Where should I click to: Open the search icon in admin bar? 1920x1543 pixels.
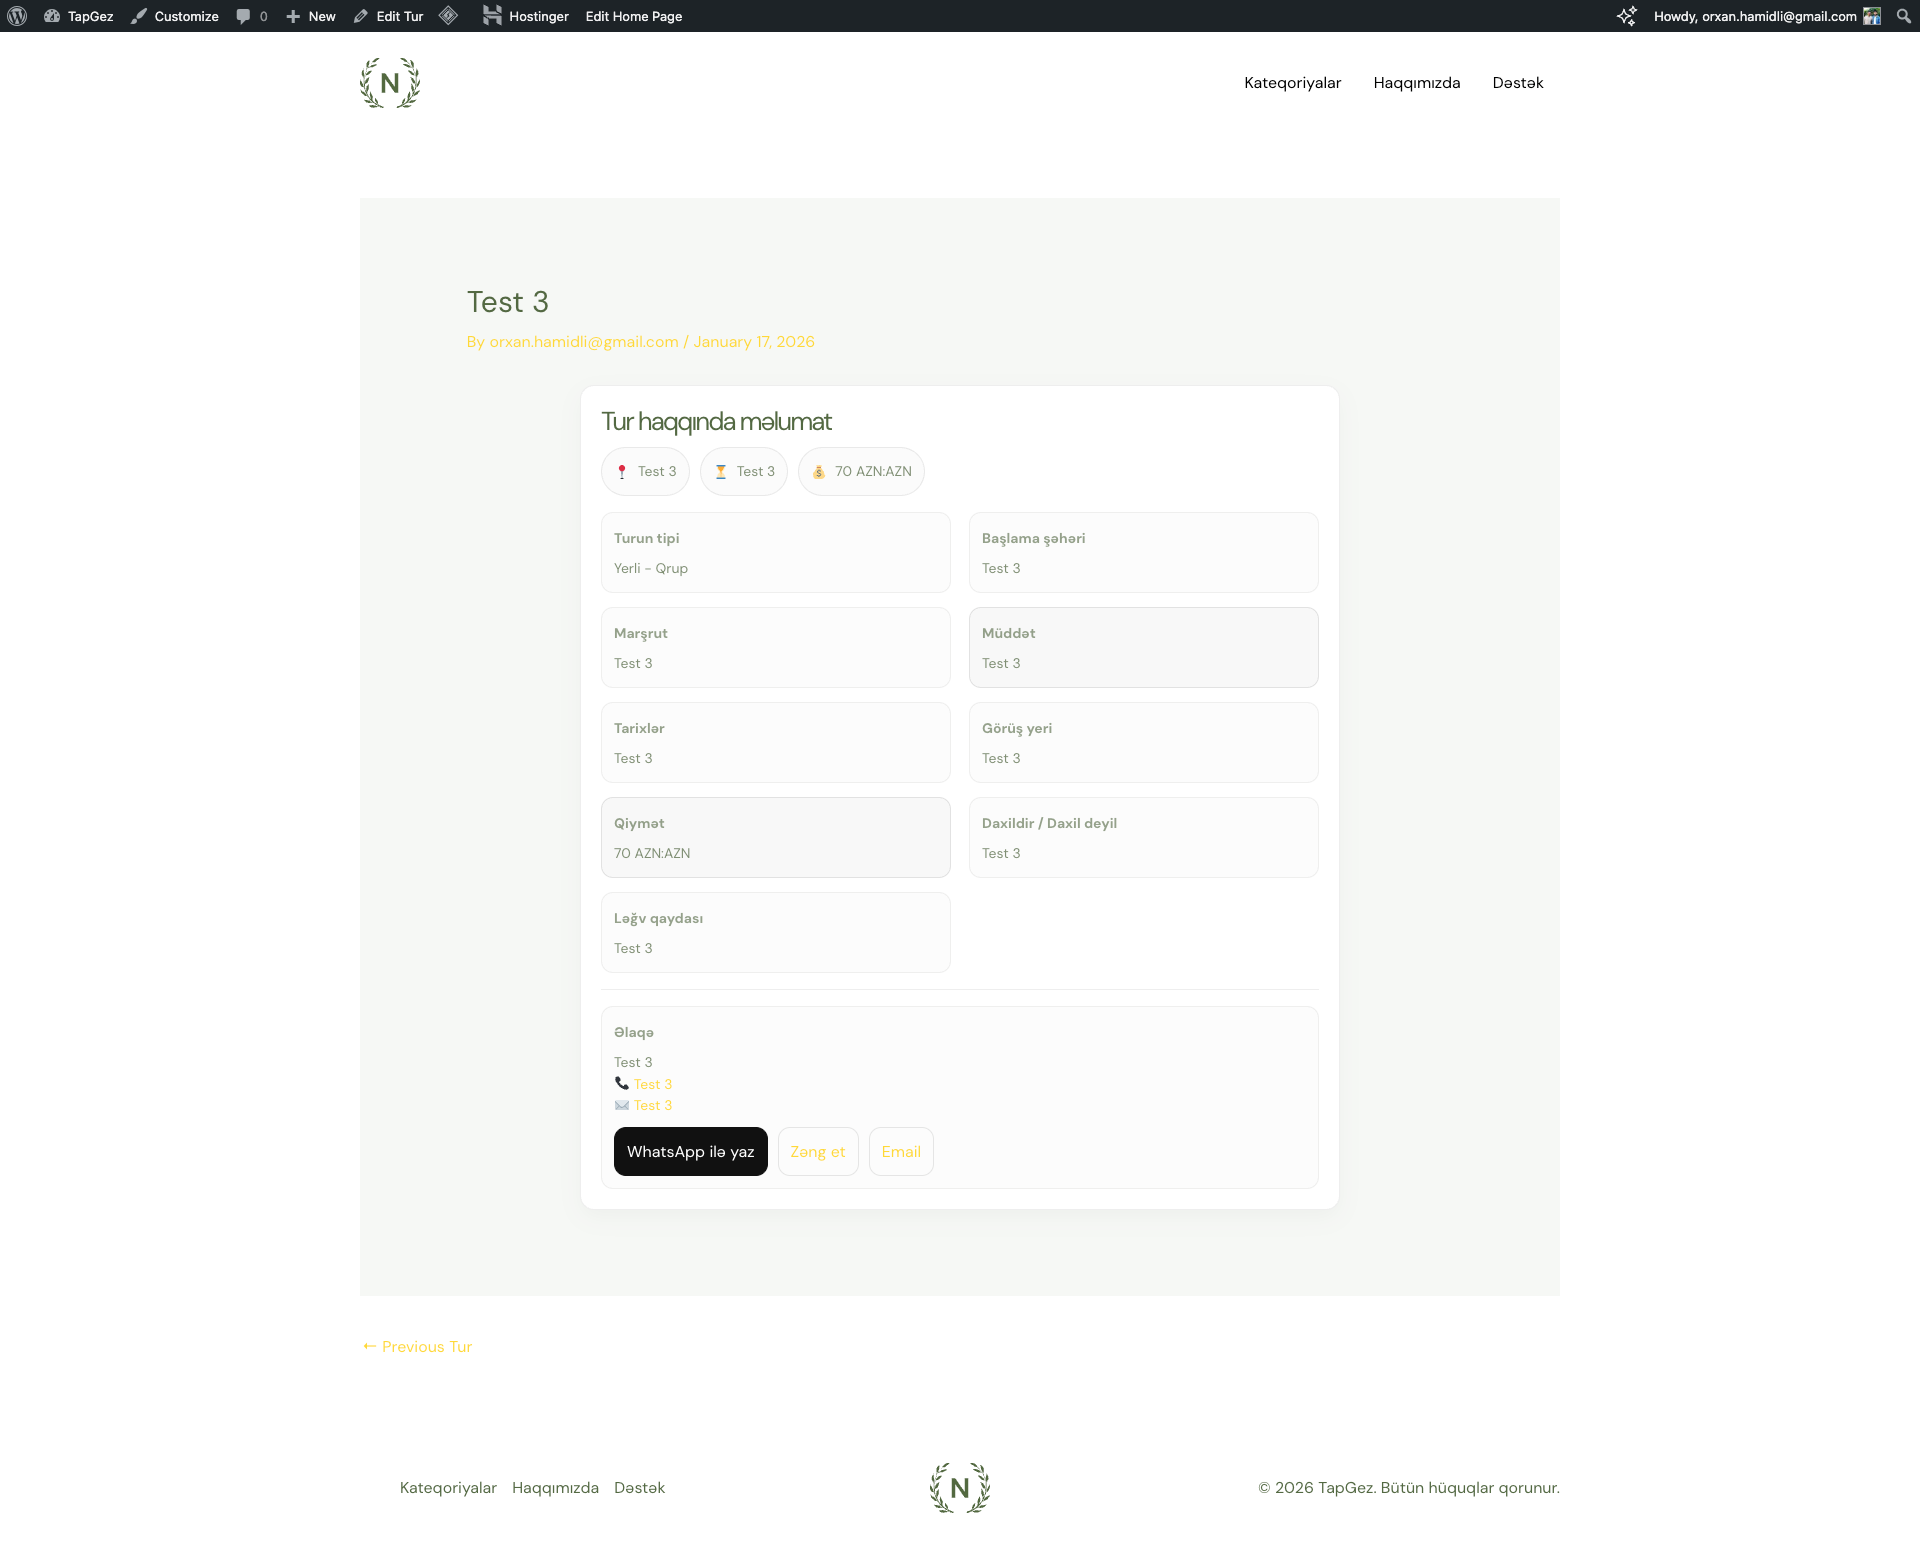pyautogui.click(x=1903, y=16)
